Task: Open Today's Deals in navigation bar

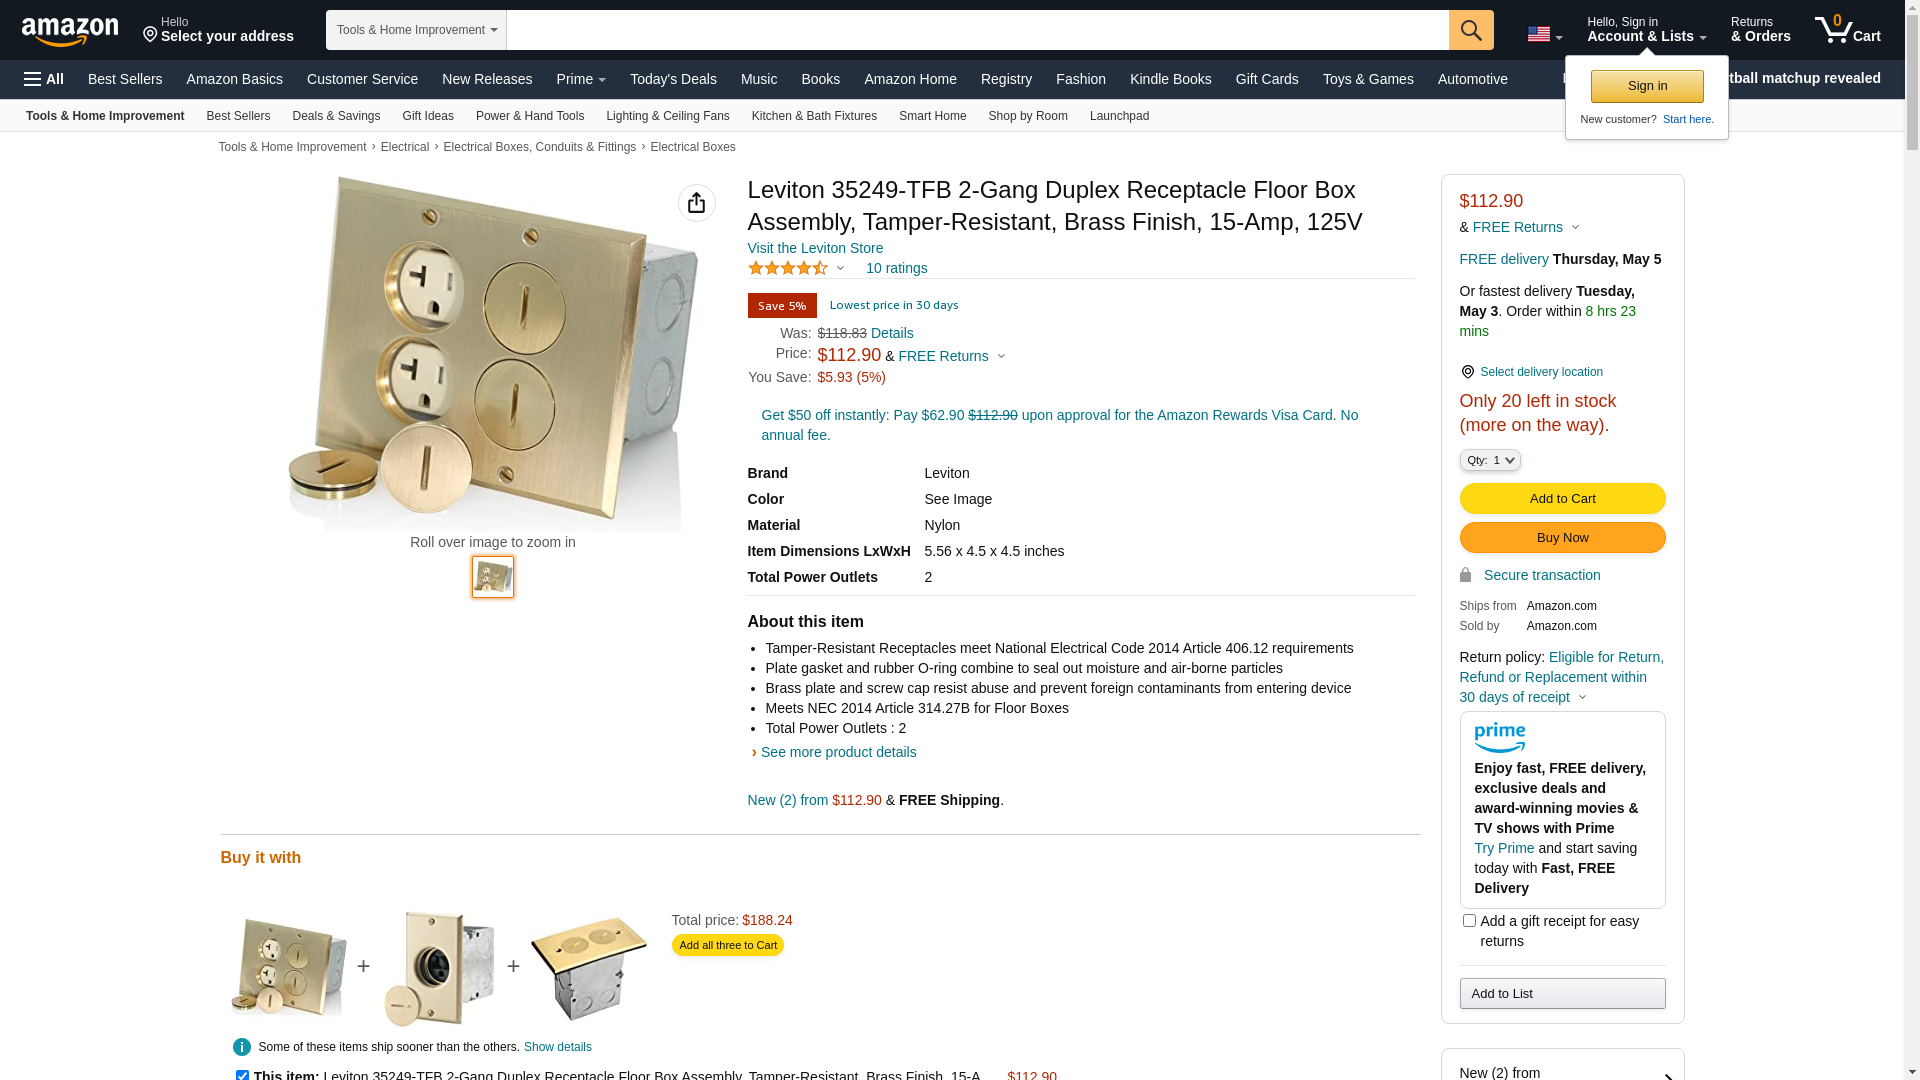Action: (x=672, y=79)
